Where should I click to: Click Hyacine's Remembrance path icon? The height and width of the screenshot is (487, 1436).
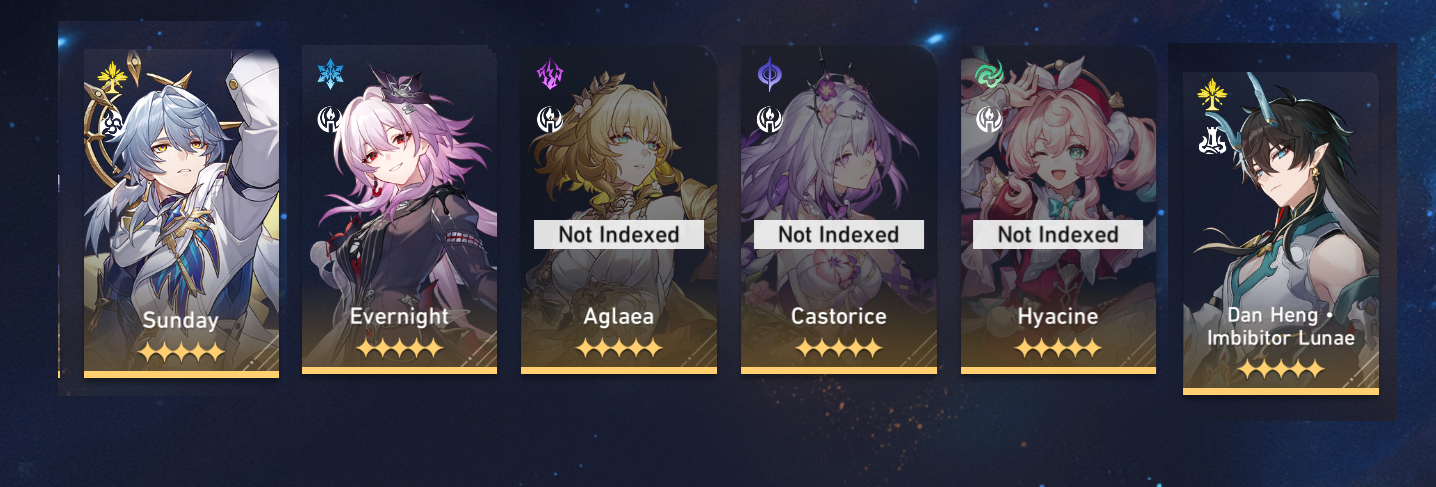click(x=989, y=120)
